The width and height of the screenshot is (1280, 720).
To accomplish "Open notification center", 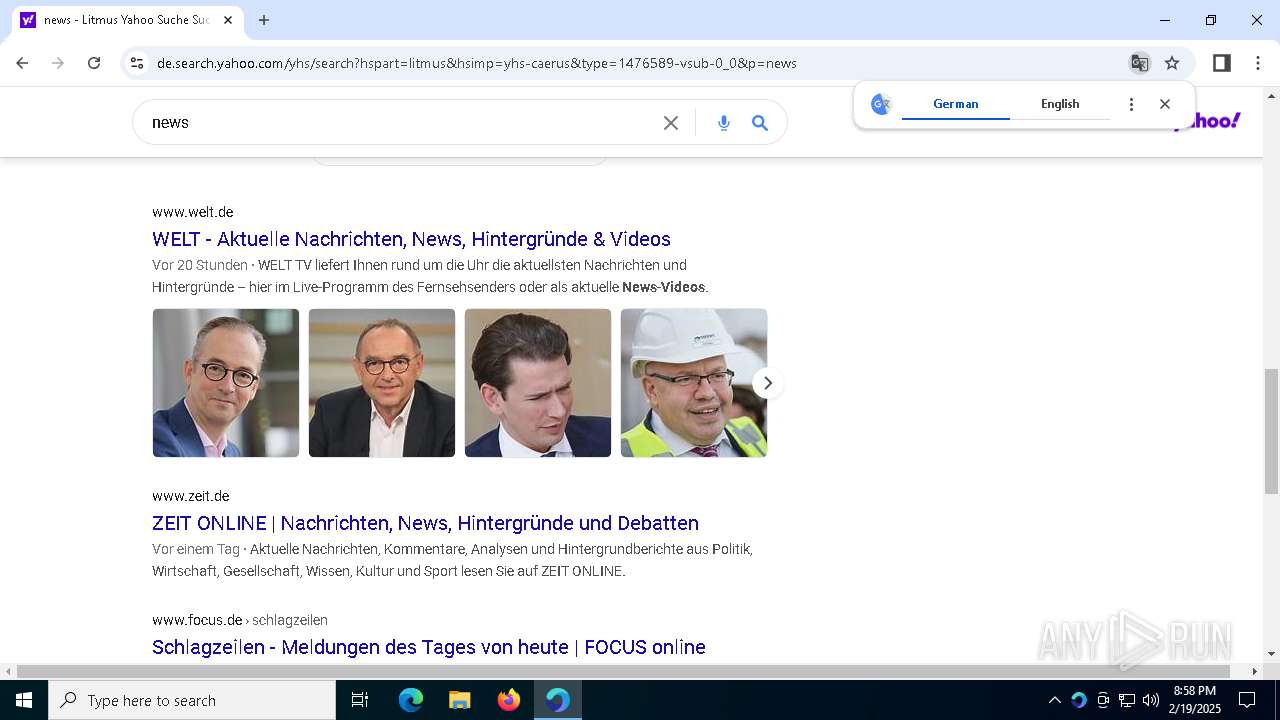I will coord(1247,700).
